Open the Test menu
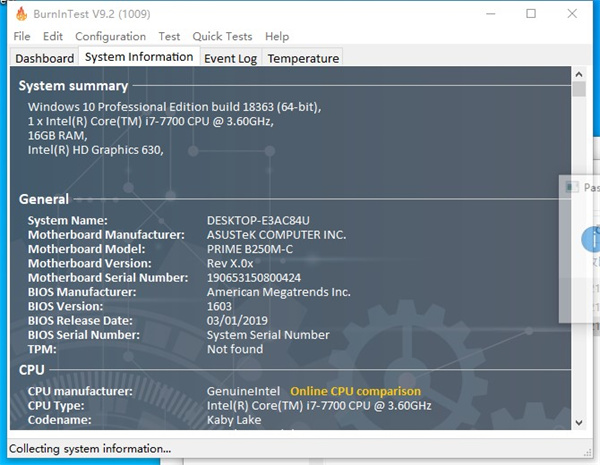The image size is (600, 465). 169,36
